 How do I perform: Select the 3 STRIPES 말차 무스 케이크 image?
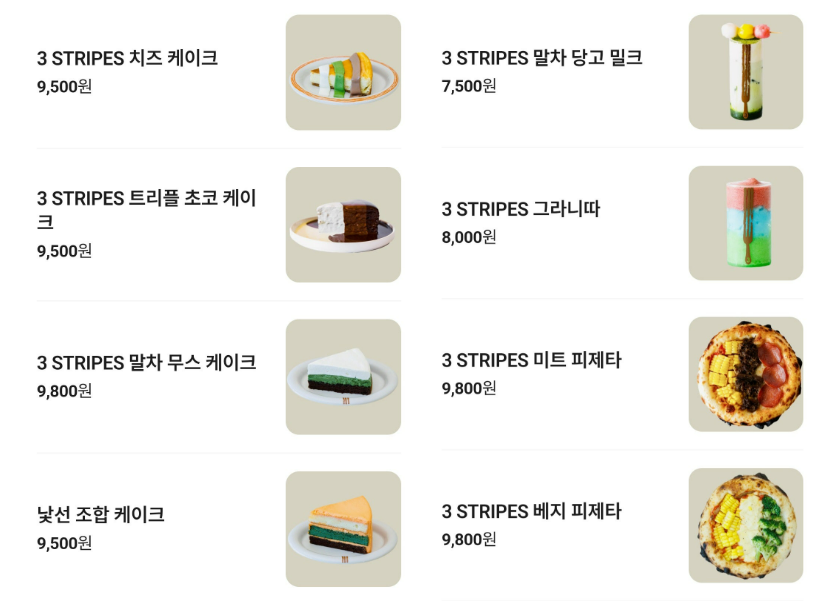point(343,377)
